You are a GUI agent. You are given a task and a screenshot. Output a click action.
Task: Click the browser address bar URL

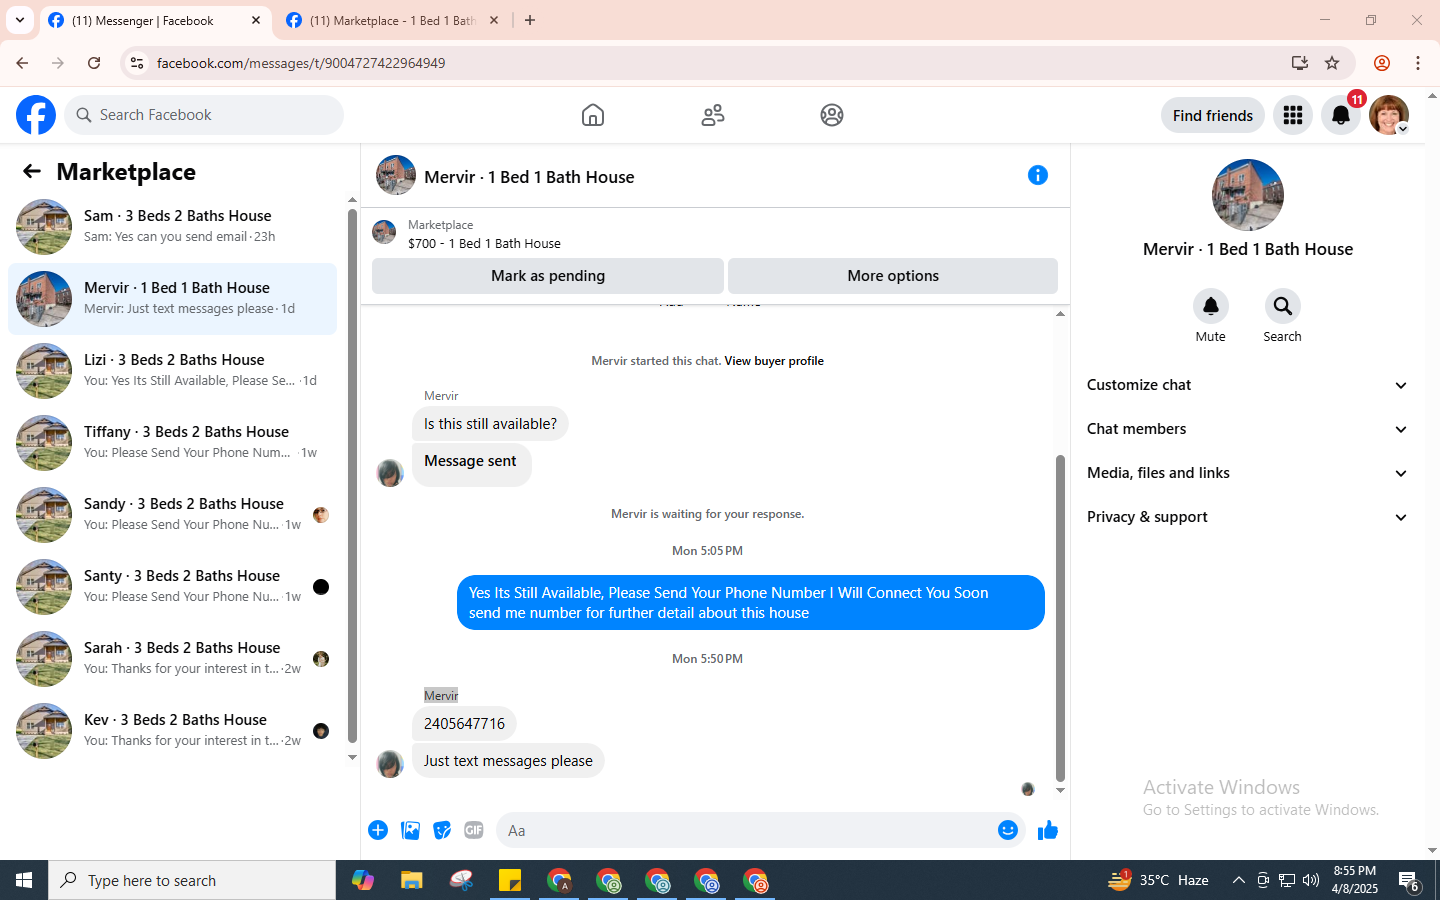tap(301, 63)
